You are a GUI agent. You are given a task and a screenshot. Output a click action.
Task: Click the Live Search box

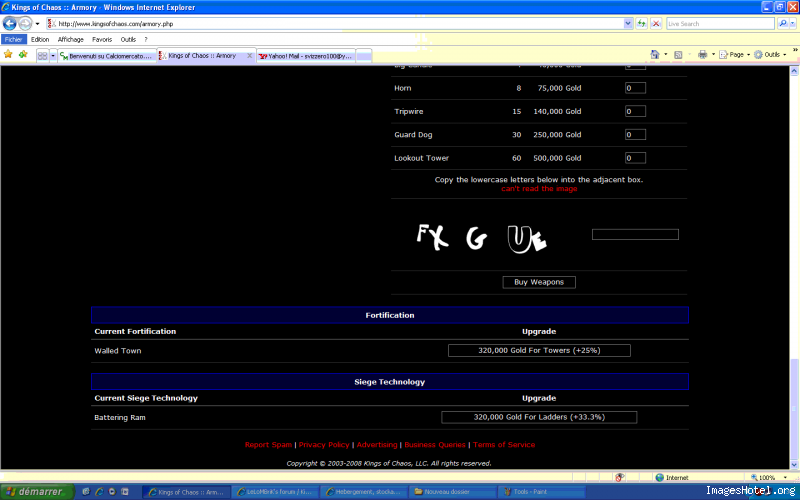[720, 23]
